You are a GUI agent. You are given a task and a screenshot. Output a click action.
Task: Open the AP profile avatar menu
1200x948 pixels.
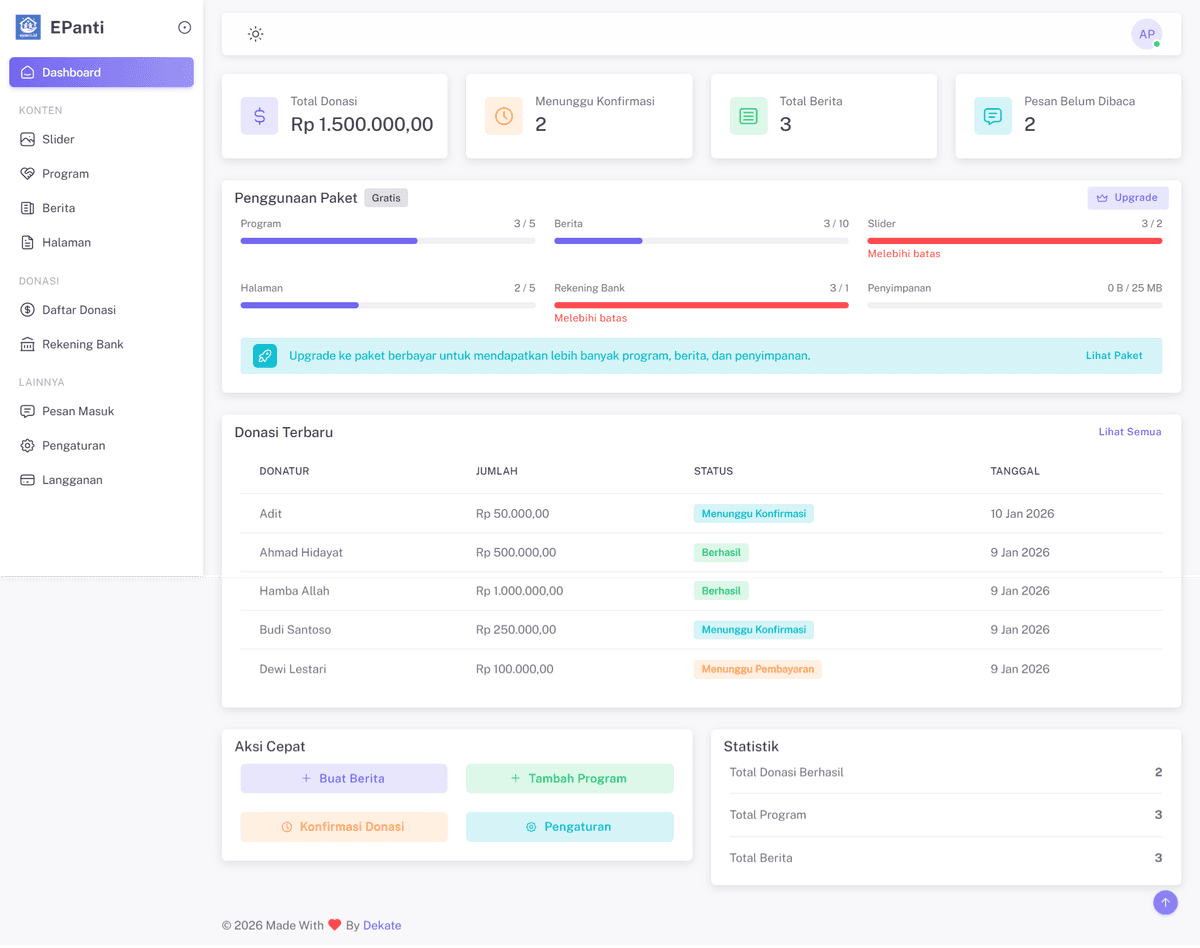[x=1146, y=34]
